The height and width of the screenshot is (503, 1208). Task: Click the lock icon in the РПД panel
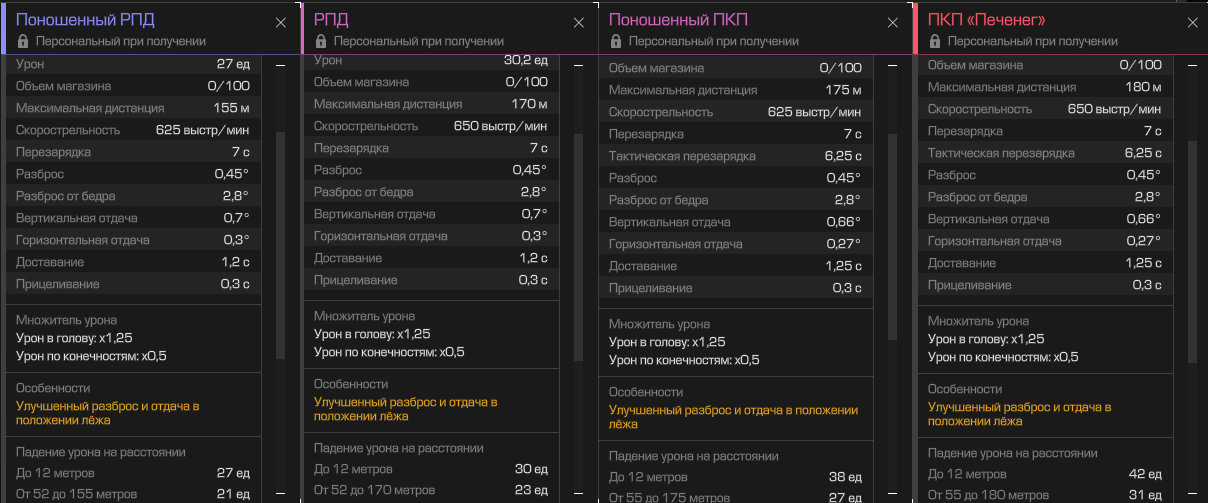coord(320,41)
